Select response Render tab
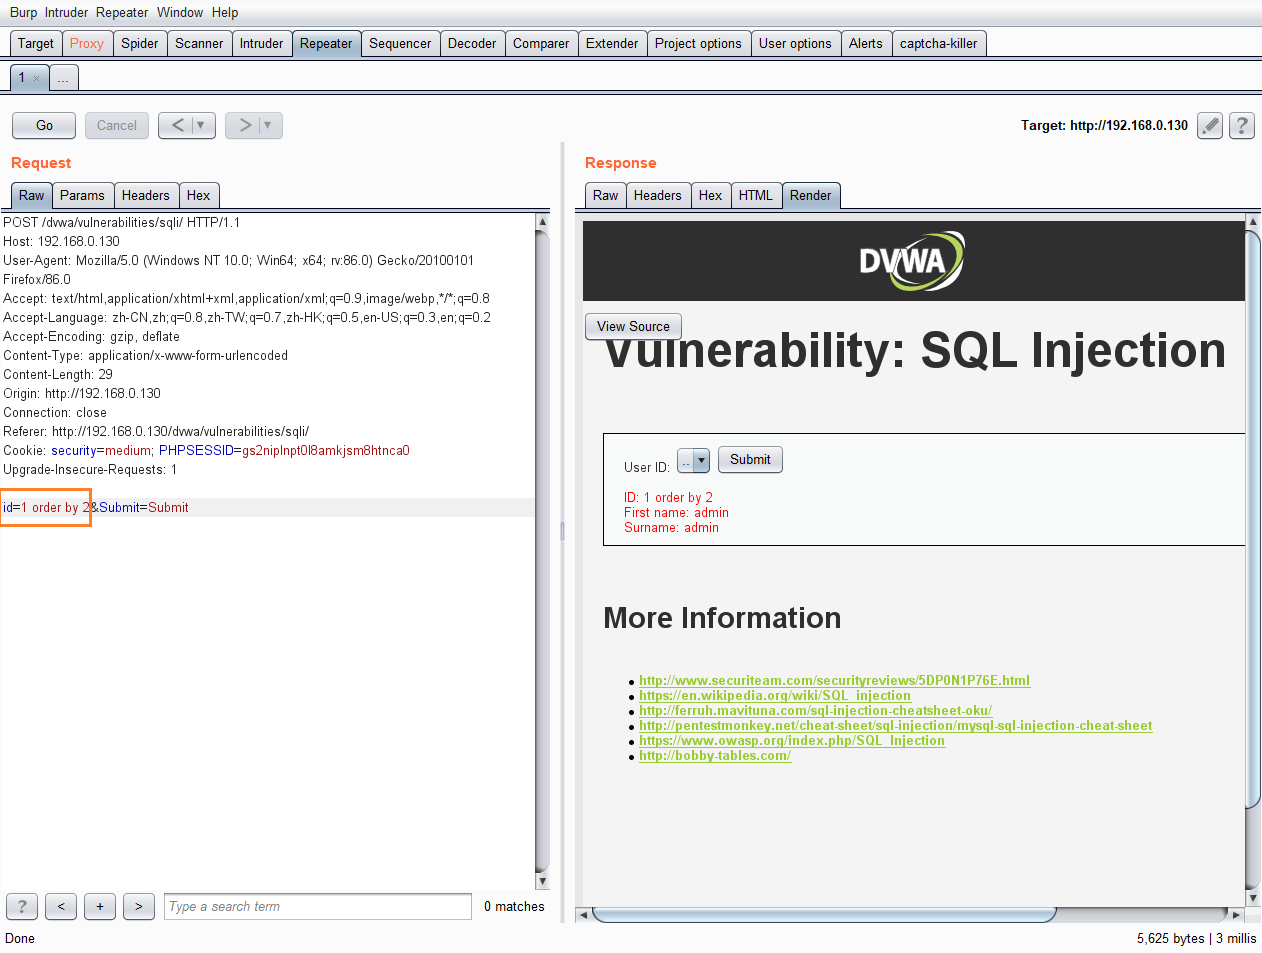The width and height of the screenshot is (1262, 953). pos(811,195)
